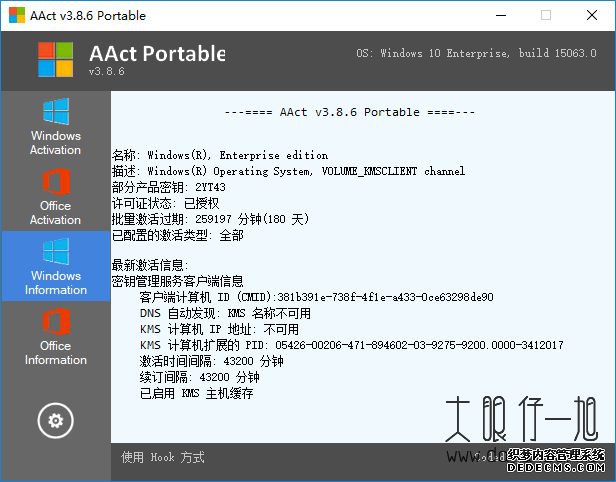Click the '最新激活信息' line
Screen dimensions: 616x482
click(150, 265)
